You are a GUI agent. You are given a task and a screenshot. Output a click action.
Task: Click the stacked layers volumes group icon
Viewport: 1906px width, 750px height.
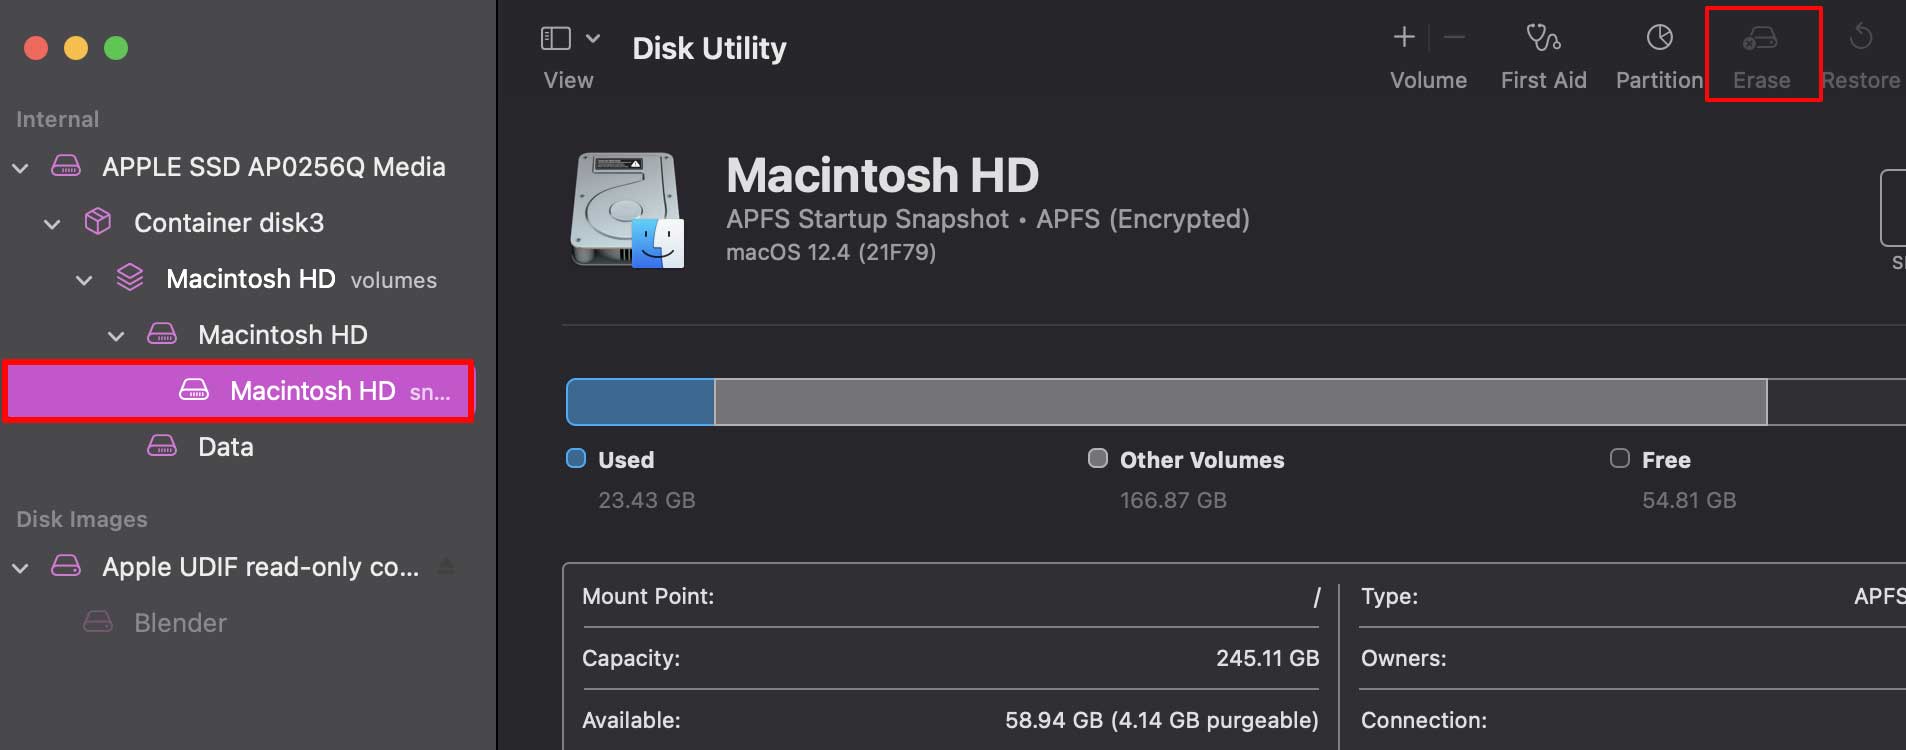(130, 277)
